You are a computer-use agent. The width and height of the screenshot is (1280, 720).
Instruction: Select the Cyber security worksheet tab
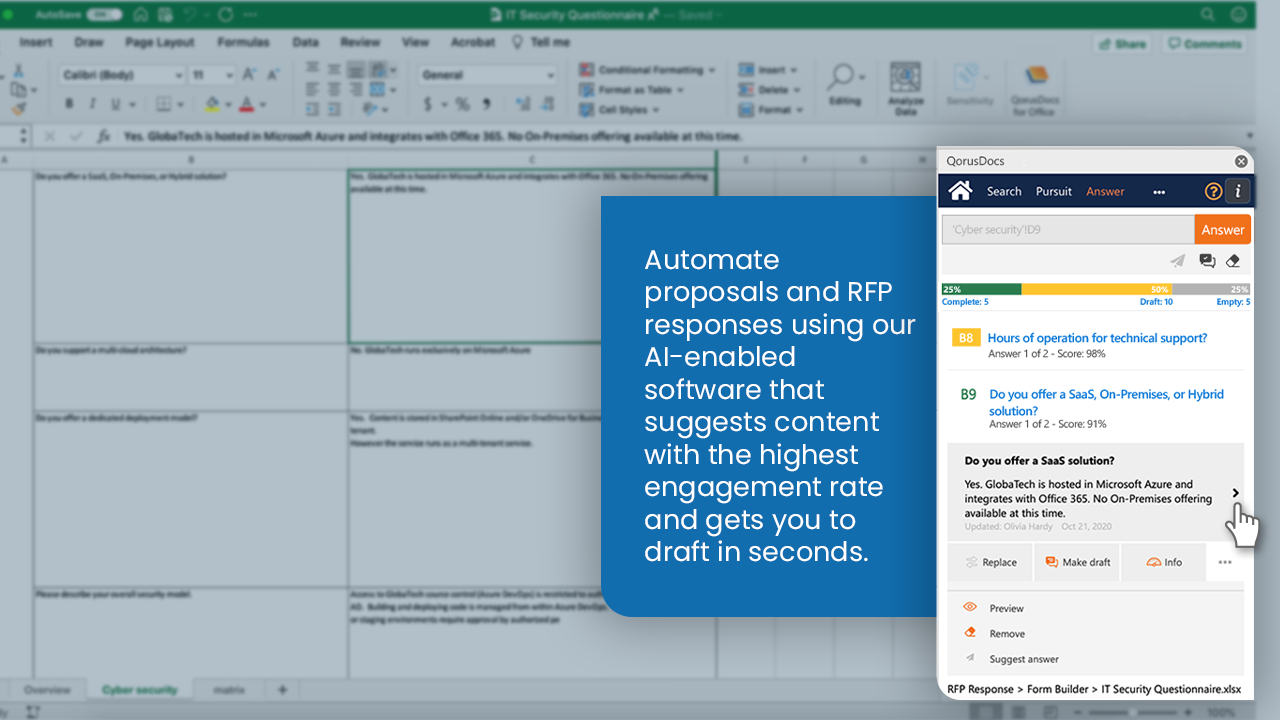click(x=140, y=689)
